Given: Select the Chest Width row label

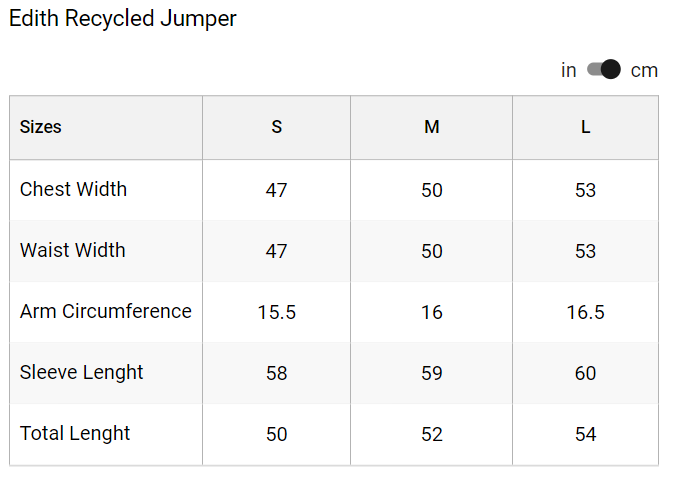Looking at the screenshot, I should (x=73, y=189).
